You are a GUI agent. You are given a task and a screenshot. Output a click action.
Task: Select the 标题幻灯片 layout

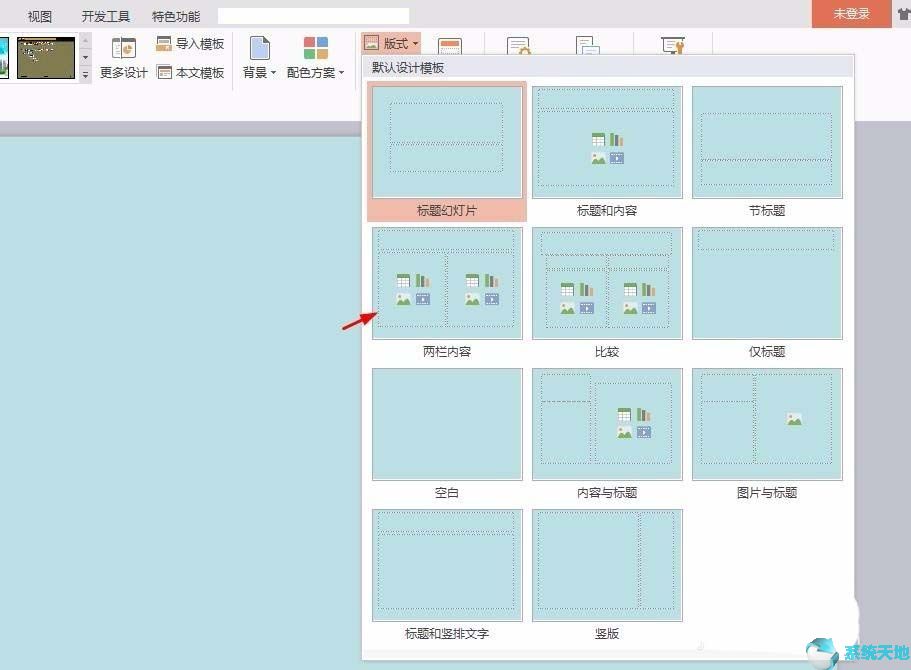[447, 151]
